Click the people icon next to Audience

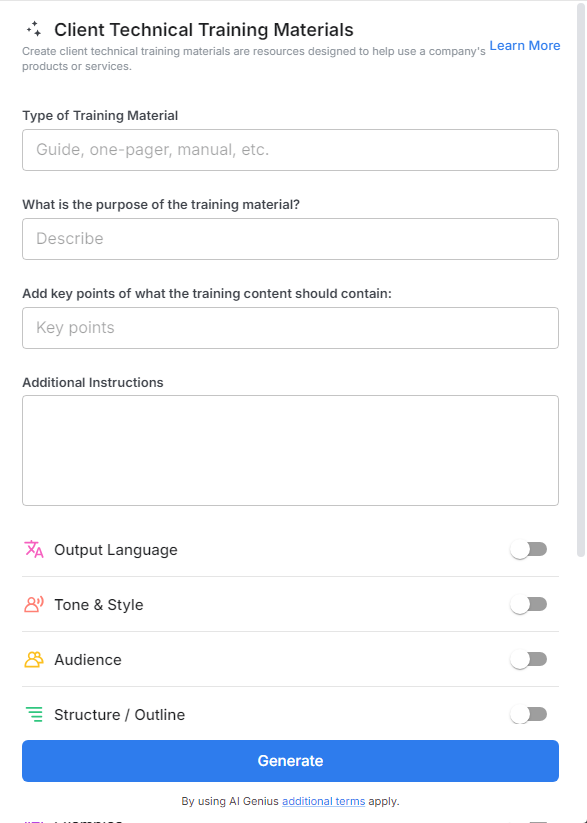33,659
